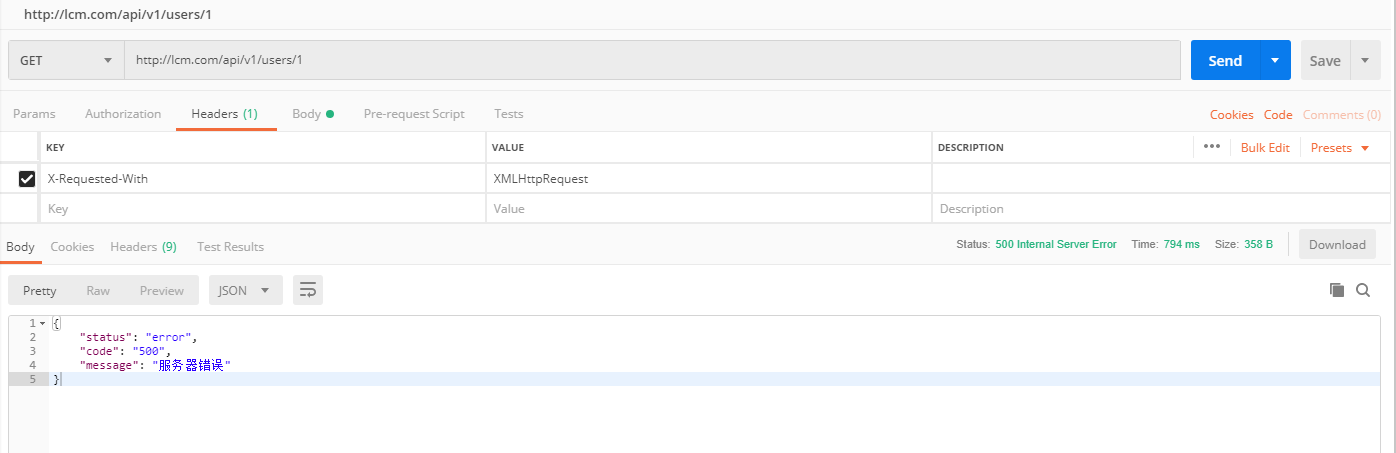Click the search response magnifier icon
1396x453 pixels.
click(x=1363, y=290)
